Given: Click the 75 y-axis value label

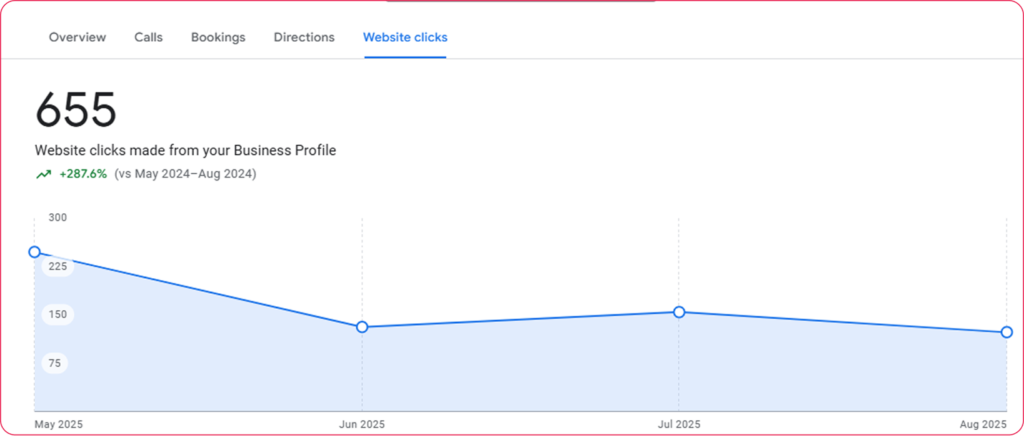Looking at the screenshot, I should coord(56,363).
